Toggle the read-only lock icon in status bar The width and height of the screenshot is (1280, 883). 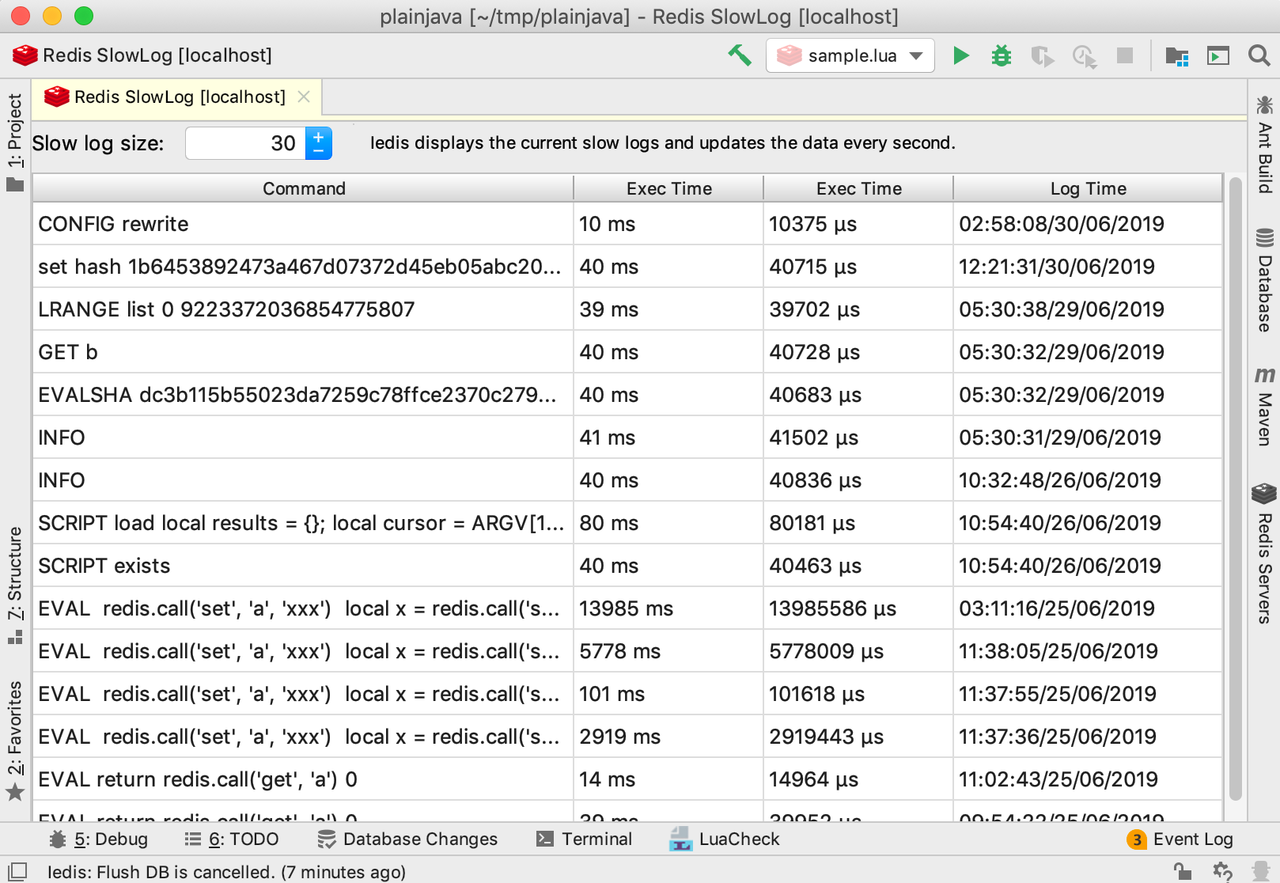click(x=1181, y=872)
